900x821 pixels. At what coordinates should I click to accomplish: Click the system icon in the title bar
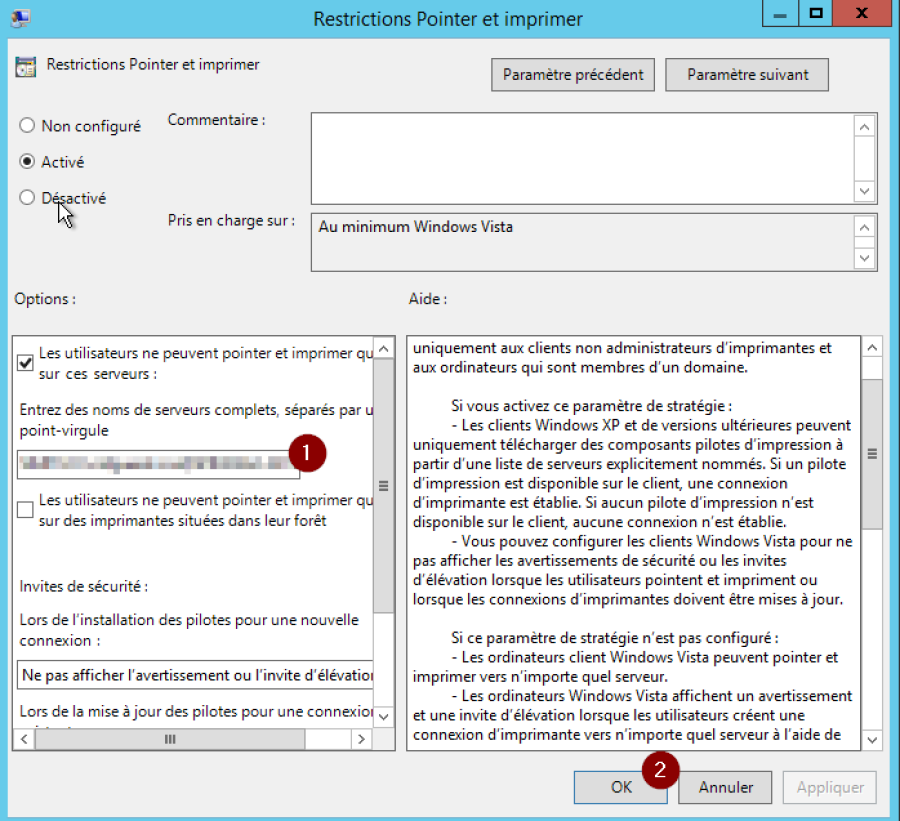point(21,18)
